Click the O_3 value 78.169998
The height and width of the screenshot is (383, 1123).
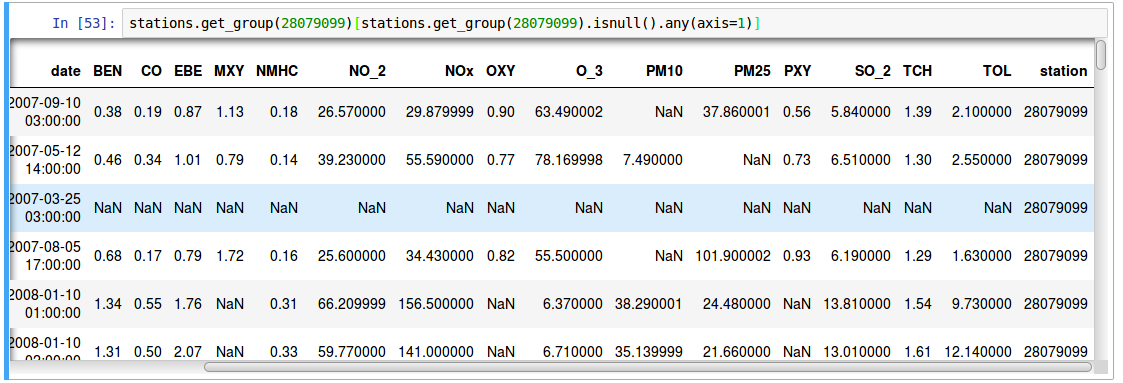coord(569,160)
